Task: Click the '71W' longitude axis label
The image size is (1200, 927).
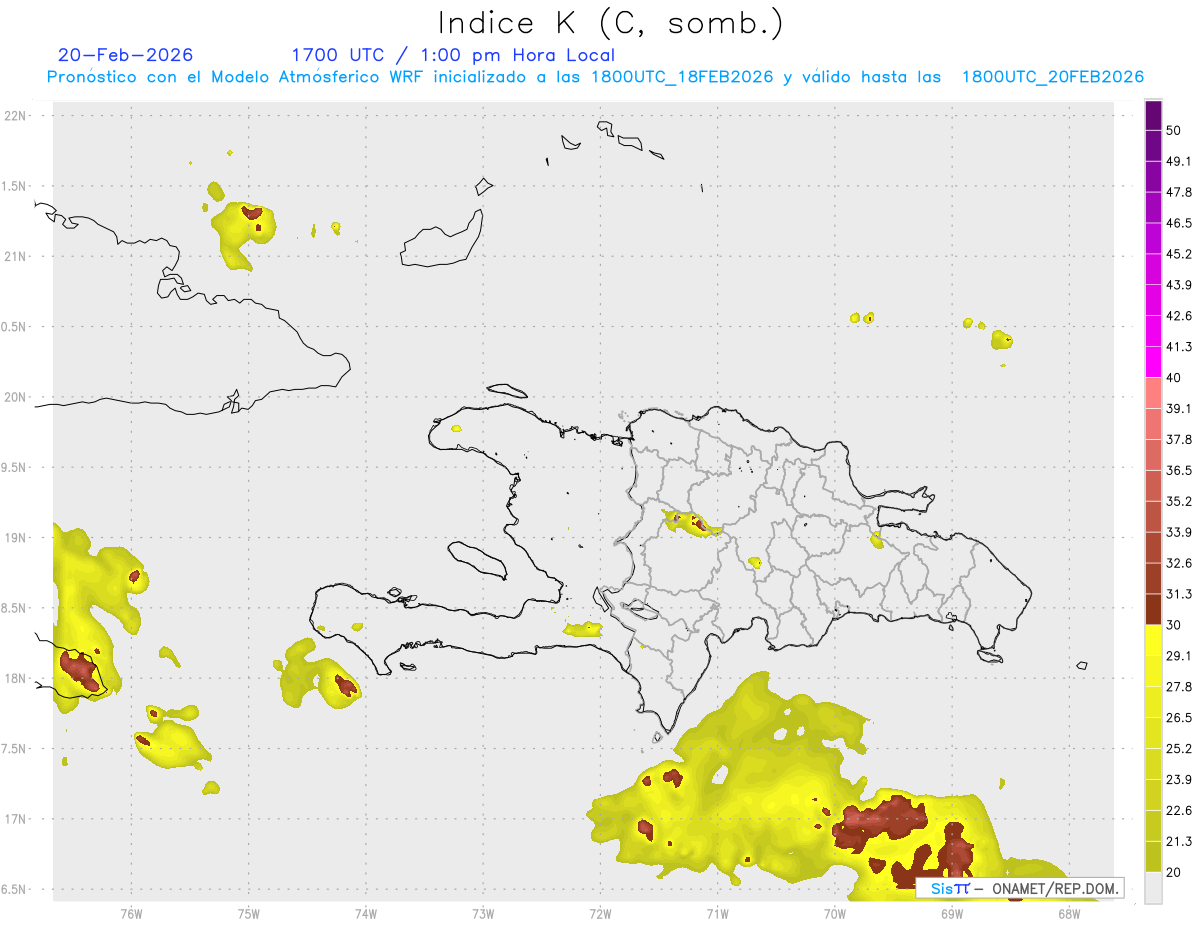Action: click(717, 913)
